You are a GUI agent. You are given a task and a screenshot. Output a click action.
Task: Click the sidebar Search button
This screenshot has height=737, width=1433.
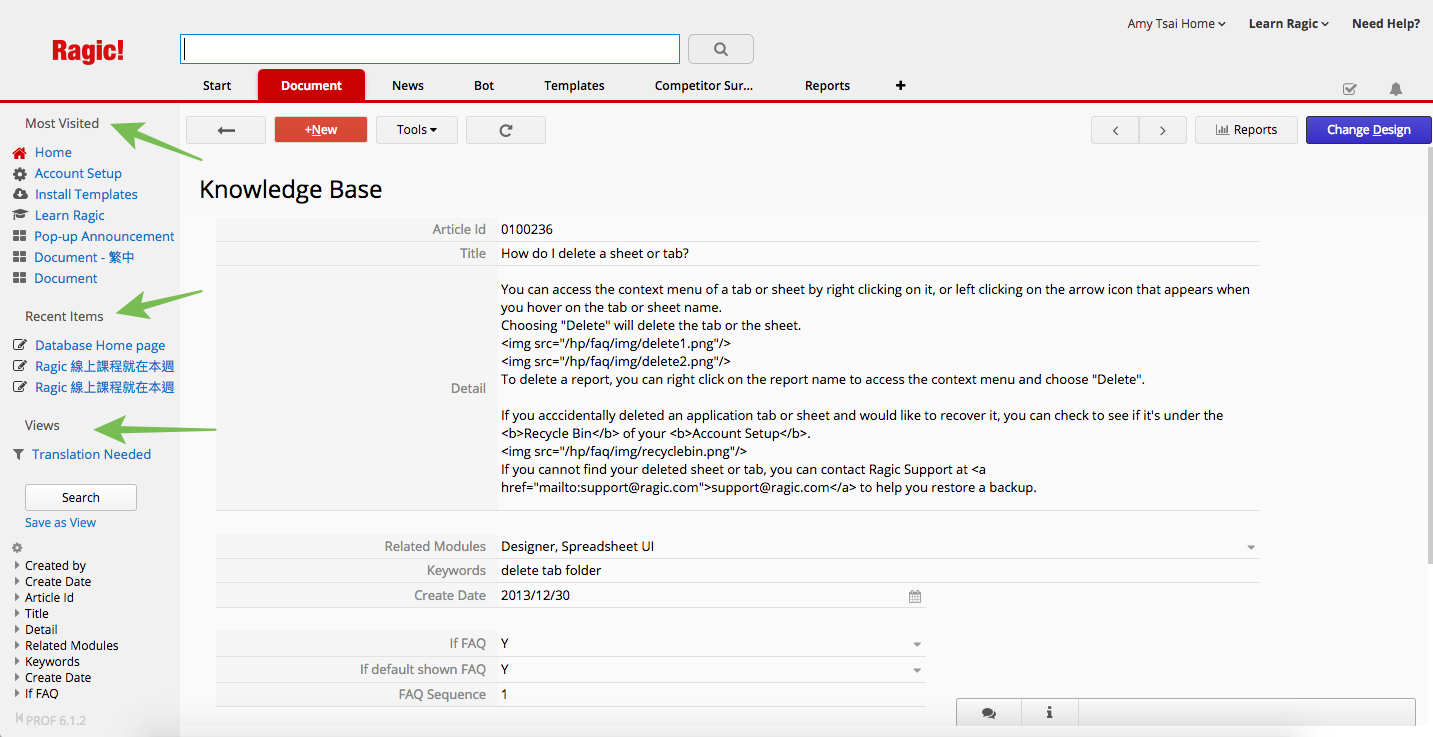pos(81,497)
